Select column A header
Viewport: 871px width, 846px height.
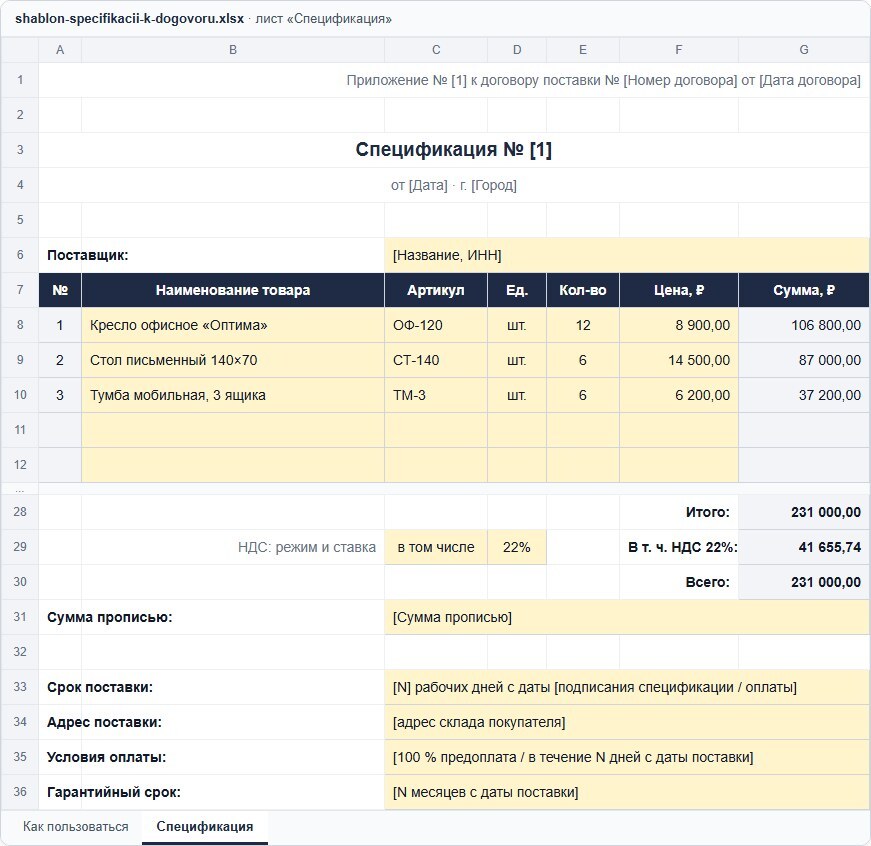(x=60, y=50)
